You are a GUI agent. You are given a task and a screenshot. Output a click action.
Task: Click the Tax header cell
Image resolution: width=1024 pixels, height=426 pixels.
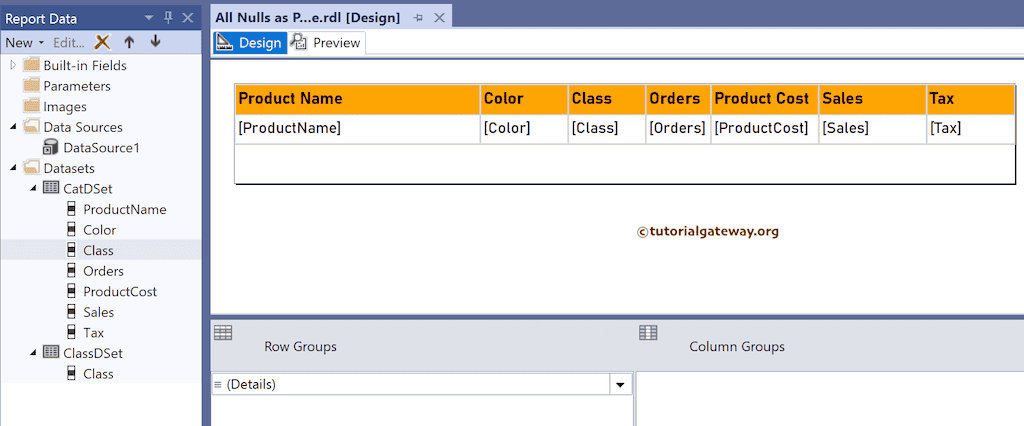[x=970, y=99]
